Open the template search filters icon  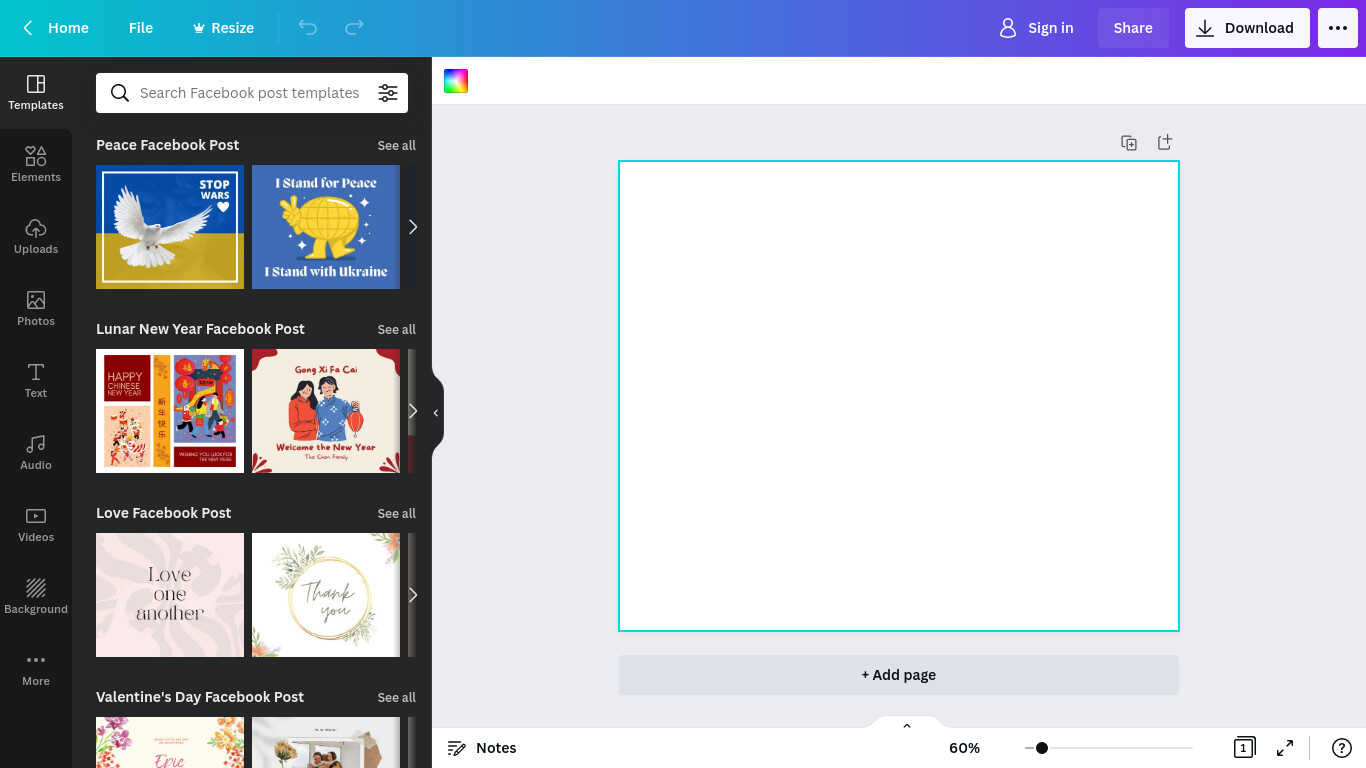(x=388, y=93)
